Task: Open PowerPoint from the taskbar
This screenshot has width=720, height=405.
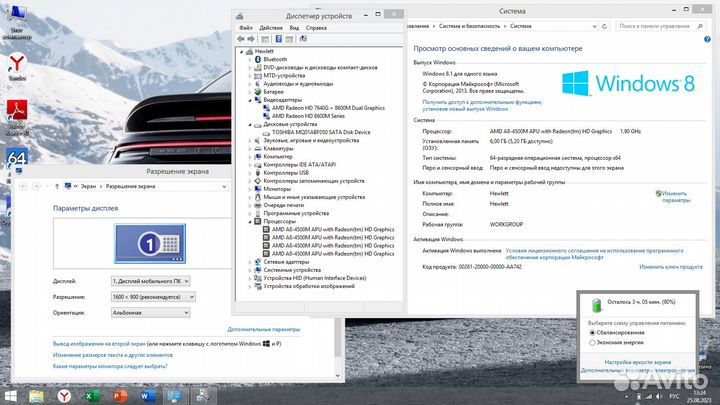Action: [x=119, y=396]
